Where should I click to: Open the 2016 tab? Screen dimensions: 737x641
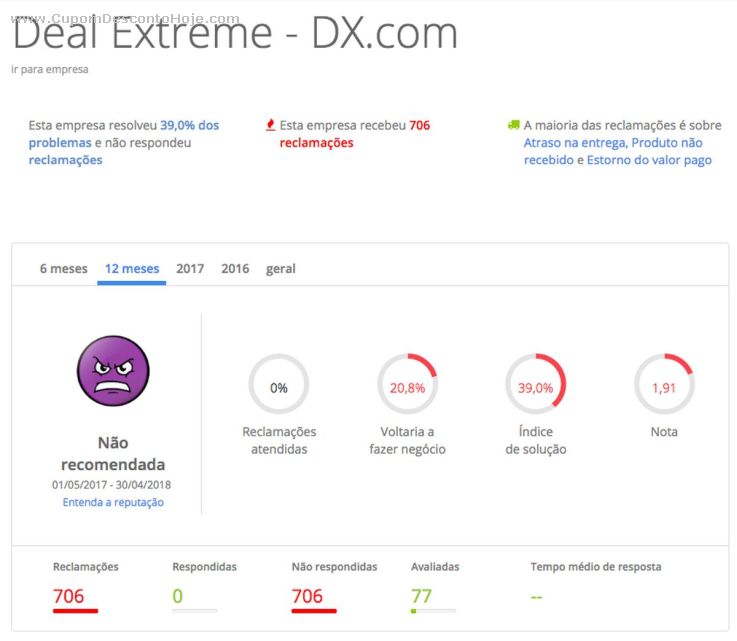coord(235,269)
